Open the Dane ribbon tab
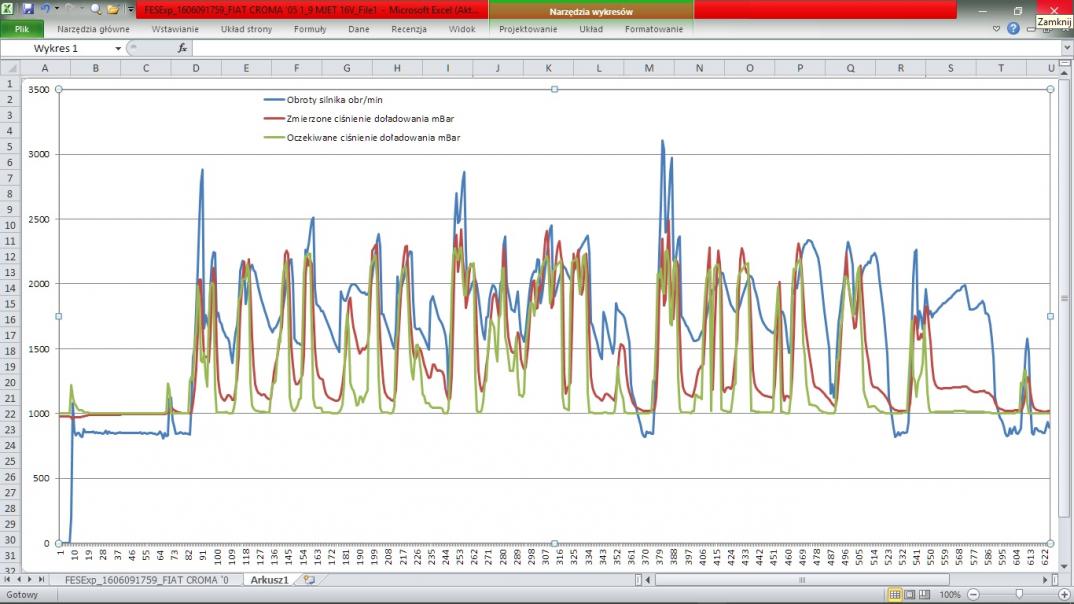The width and height of the screenshot is (1074, 604). click(x=358, y=29)
